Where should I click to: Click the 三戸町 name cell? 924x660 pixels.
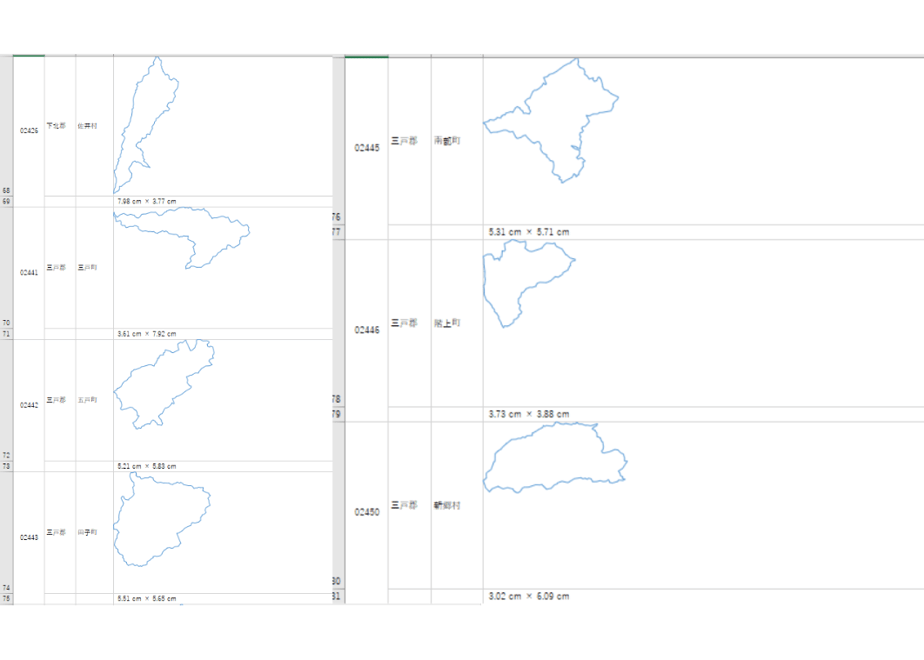point(94,268)
